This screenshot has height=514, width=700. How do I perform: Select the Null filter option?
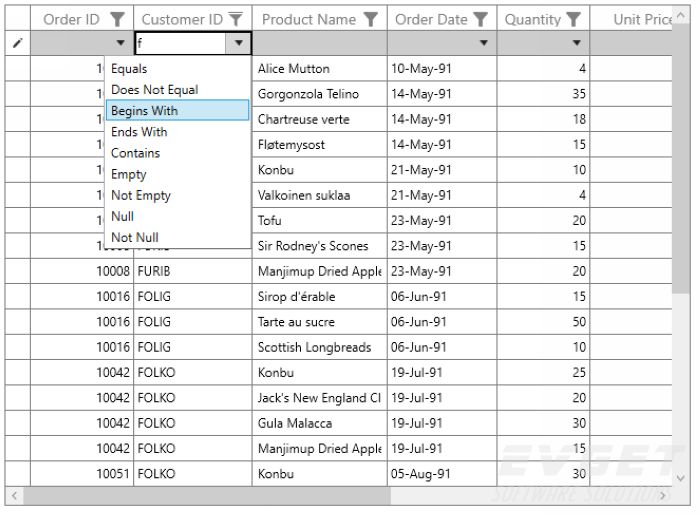(177, 217)
